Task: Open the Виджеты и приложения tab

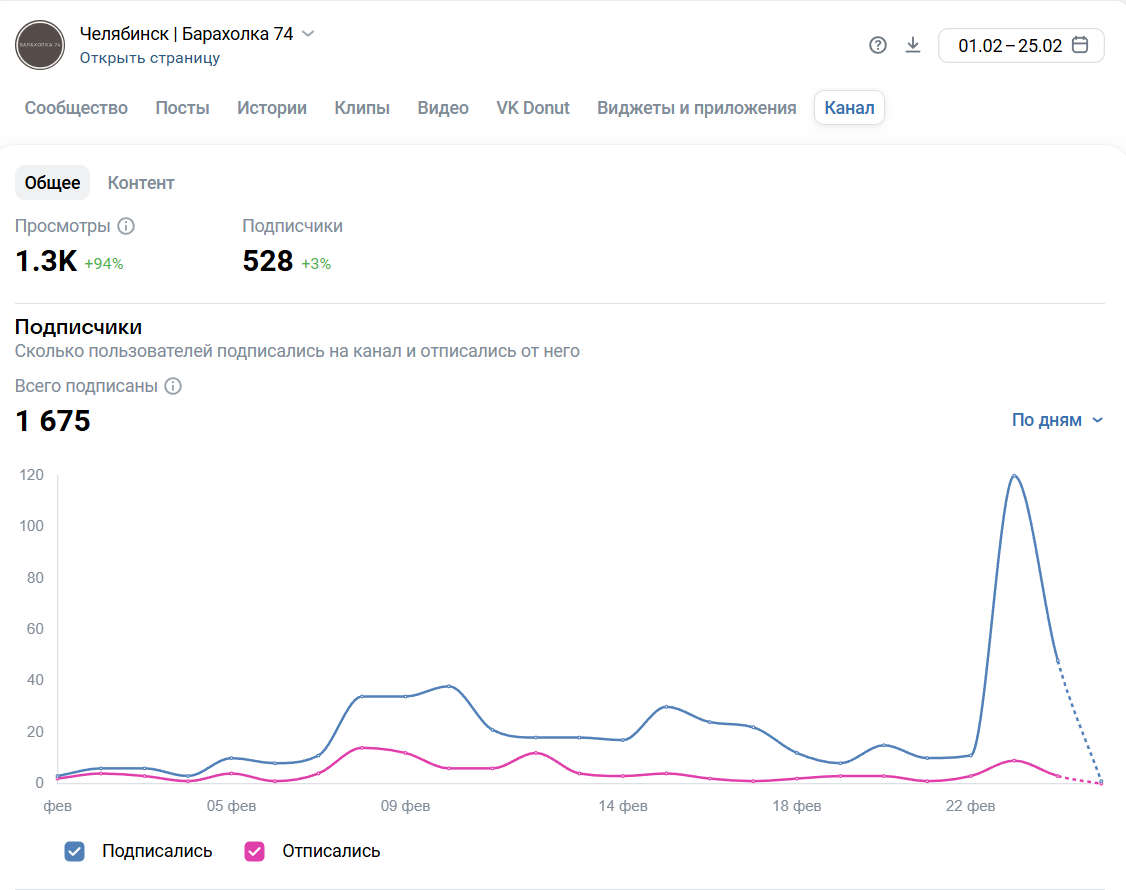Action: click(696, 108)
